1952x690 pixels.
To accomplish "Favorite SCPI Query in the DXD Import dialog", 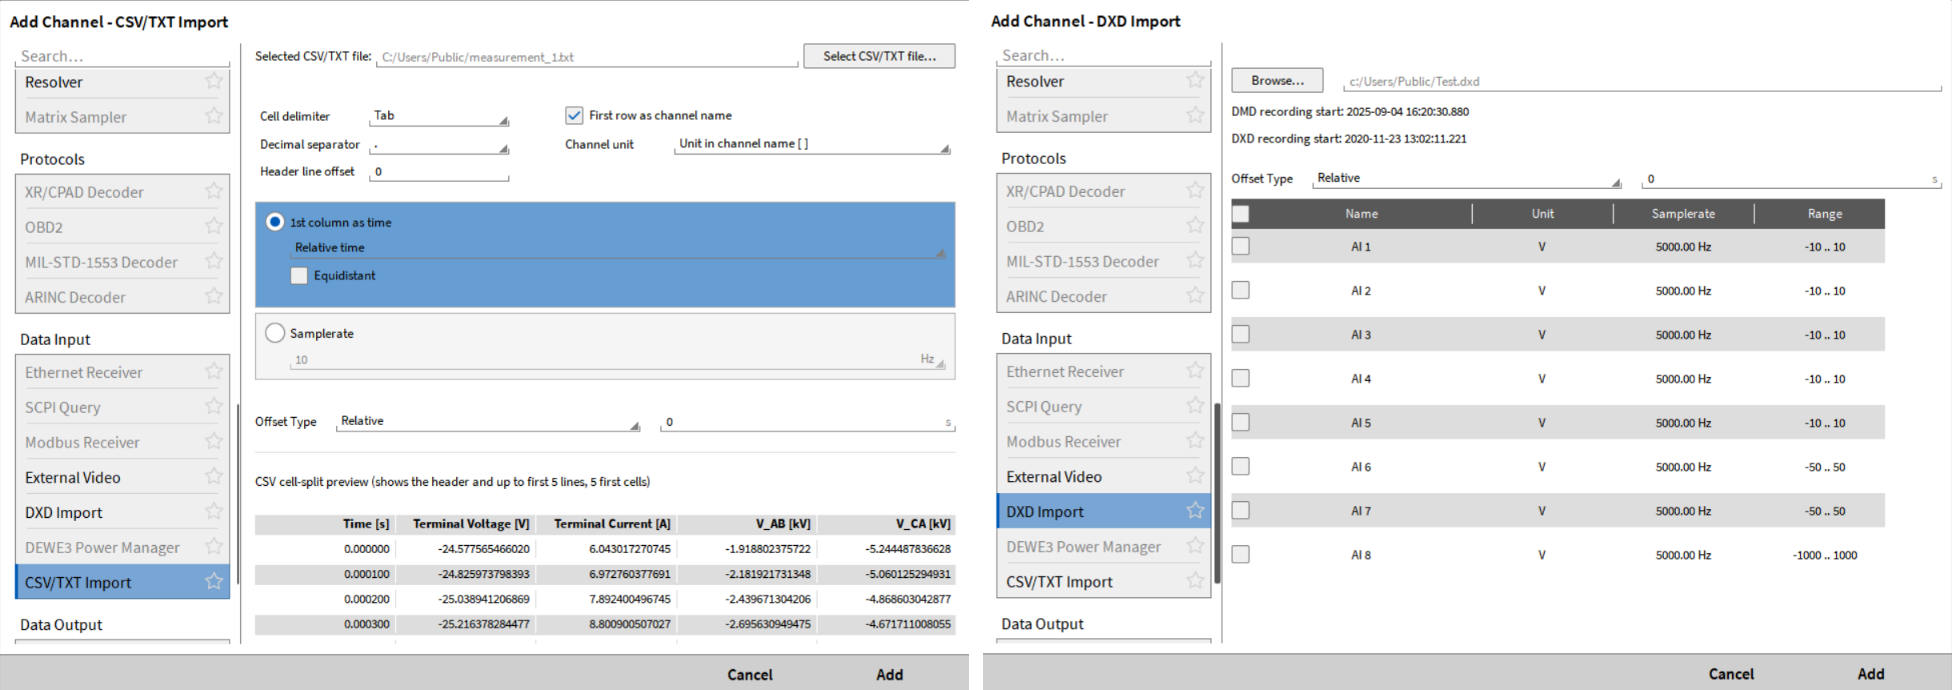I will [1194, 406].
